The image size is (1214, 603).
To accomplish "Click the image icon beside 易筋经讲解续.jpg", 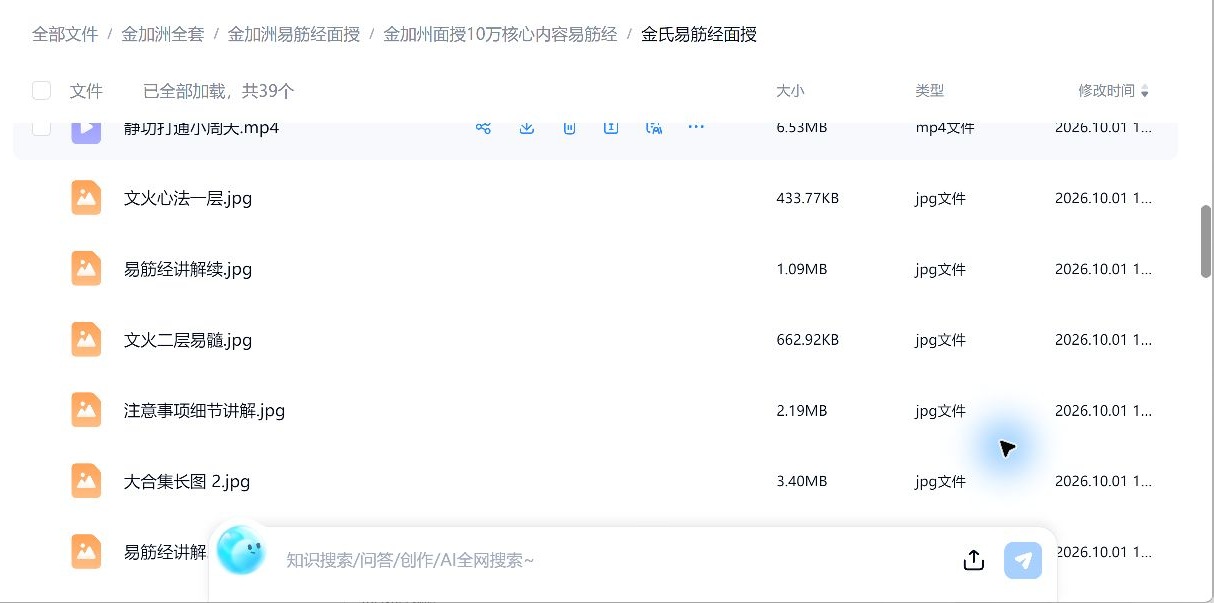I will (87, 269).
